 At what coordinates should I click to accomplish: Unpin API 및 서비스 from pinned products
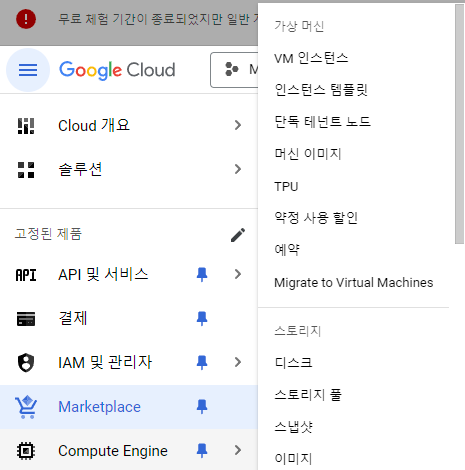click(202, 274)
